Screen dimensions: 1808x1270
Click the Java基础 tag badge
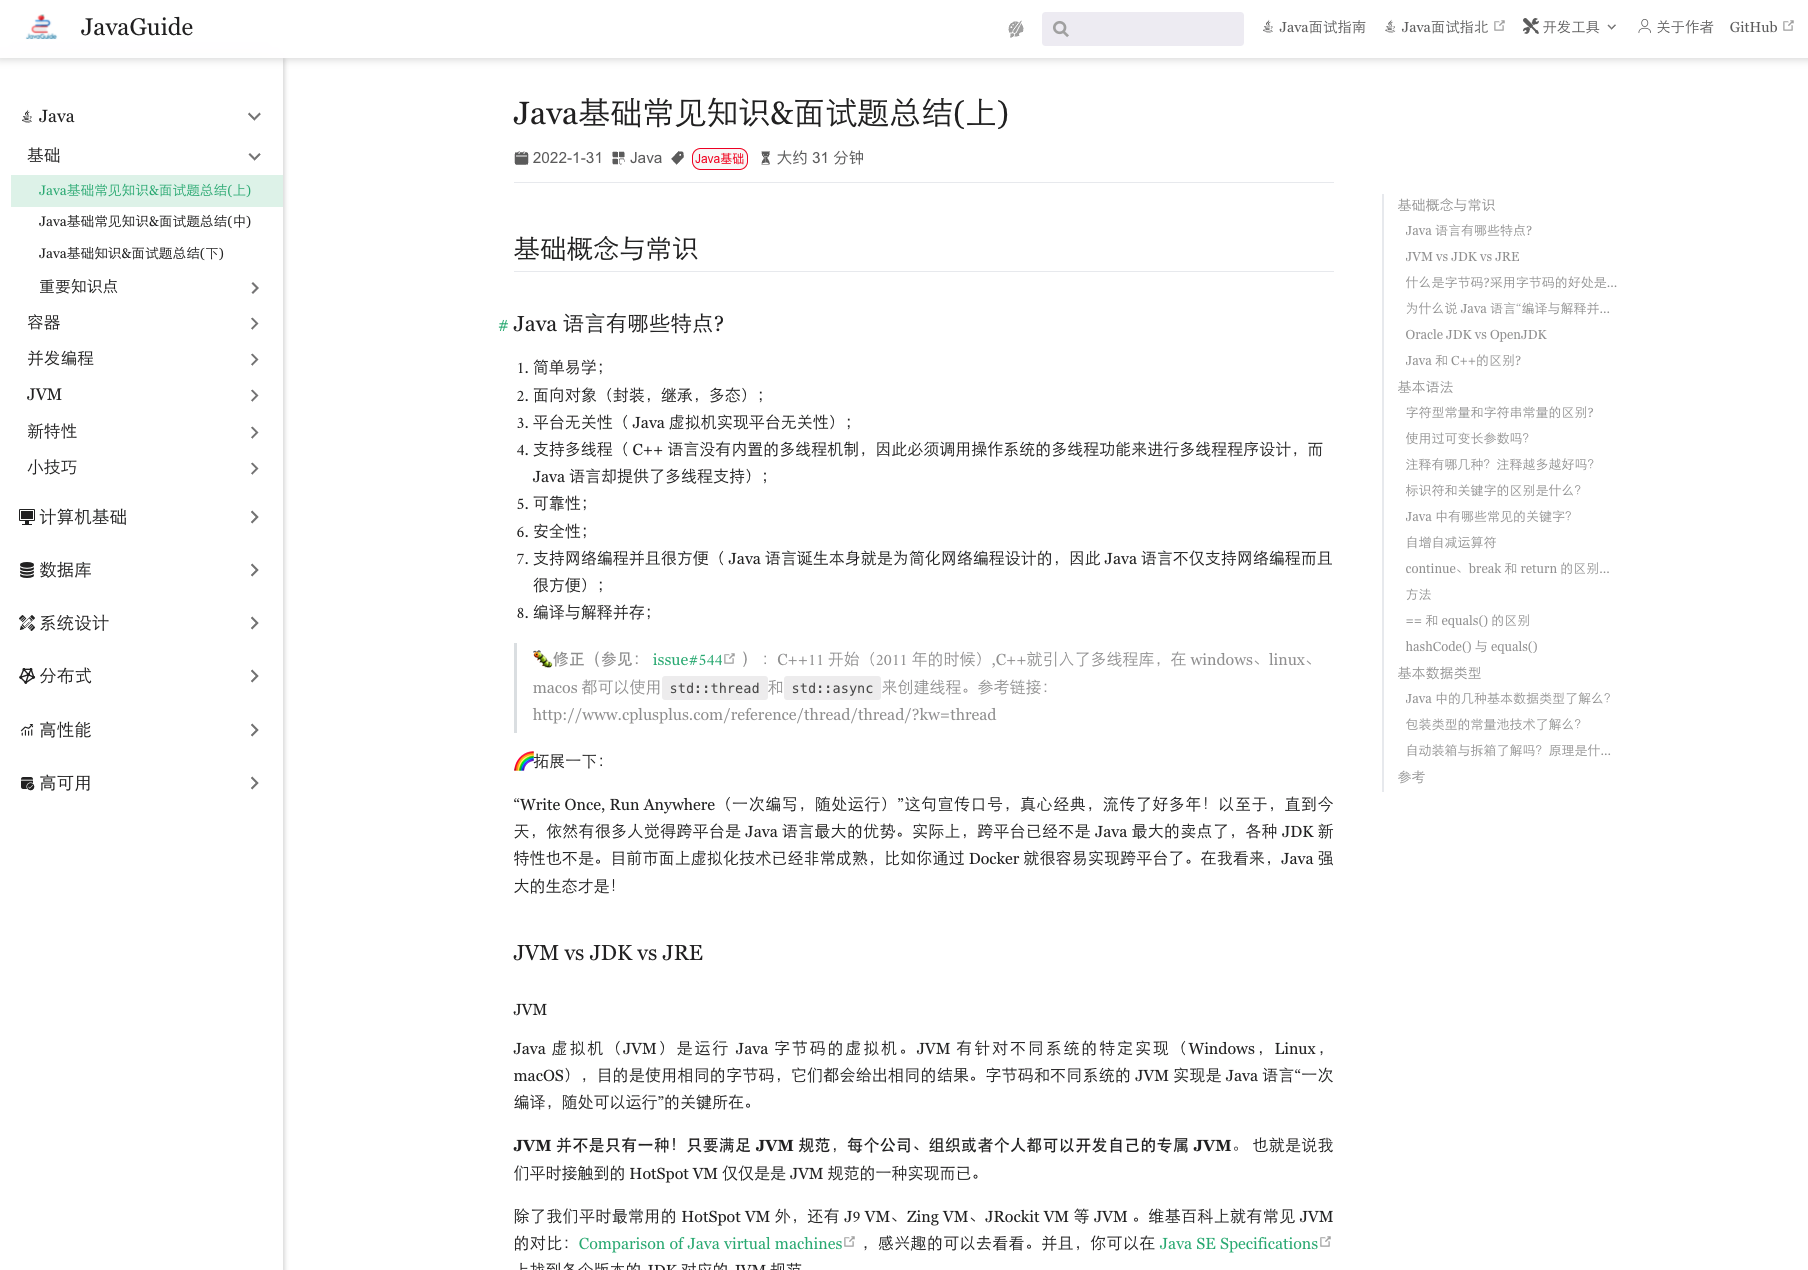718,158
